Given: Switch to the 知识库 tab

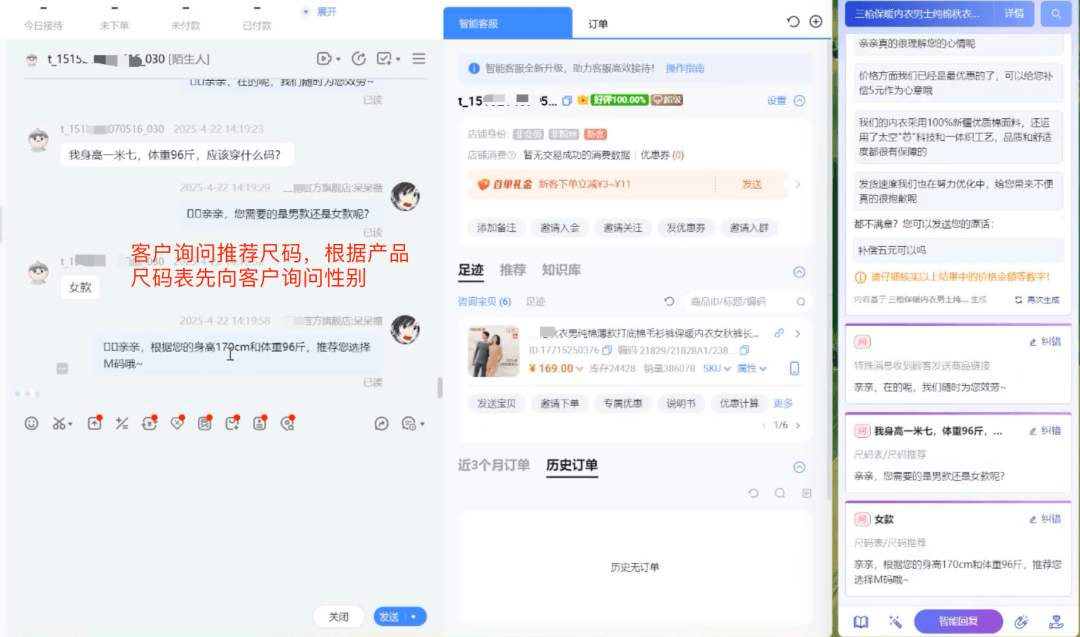Looking at the screenshot, I should pos(561,270).
